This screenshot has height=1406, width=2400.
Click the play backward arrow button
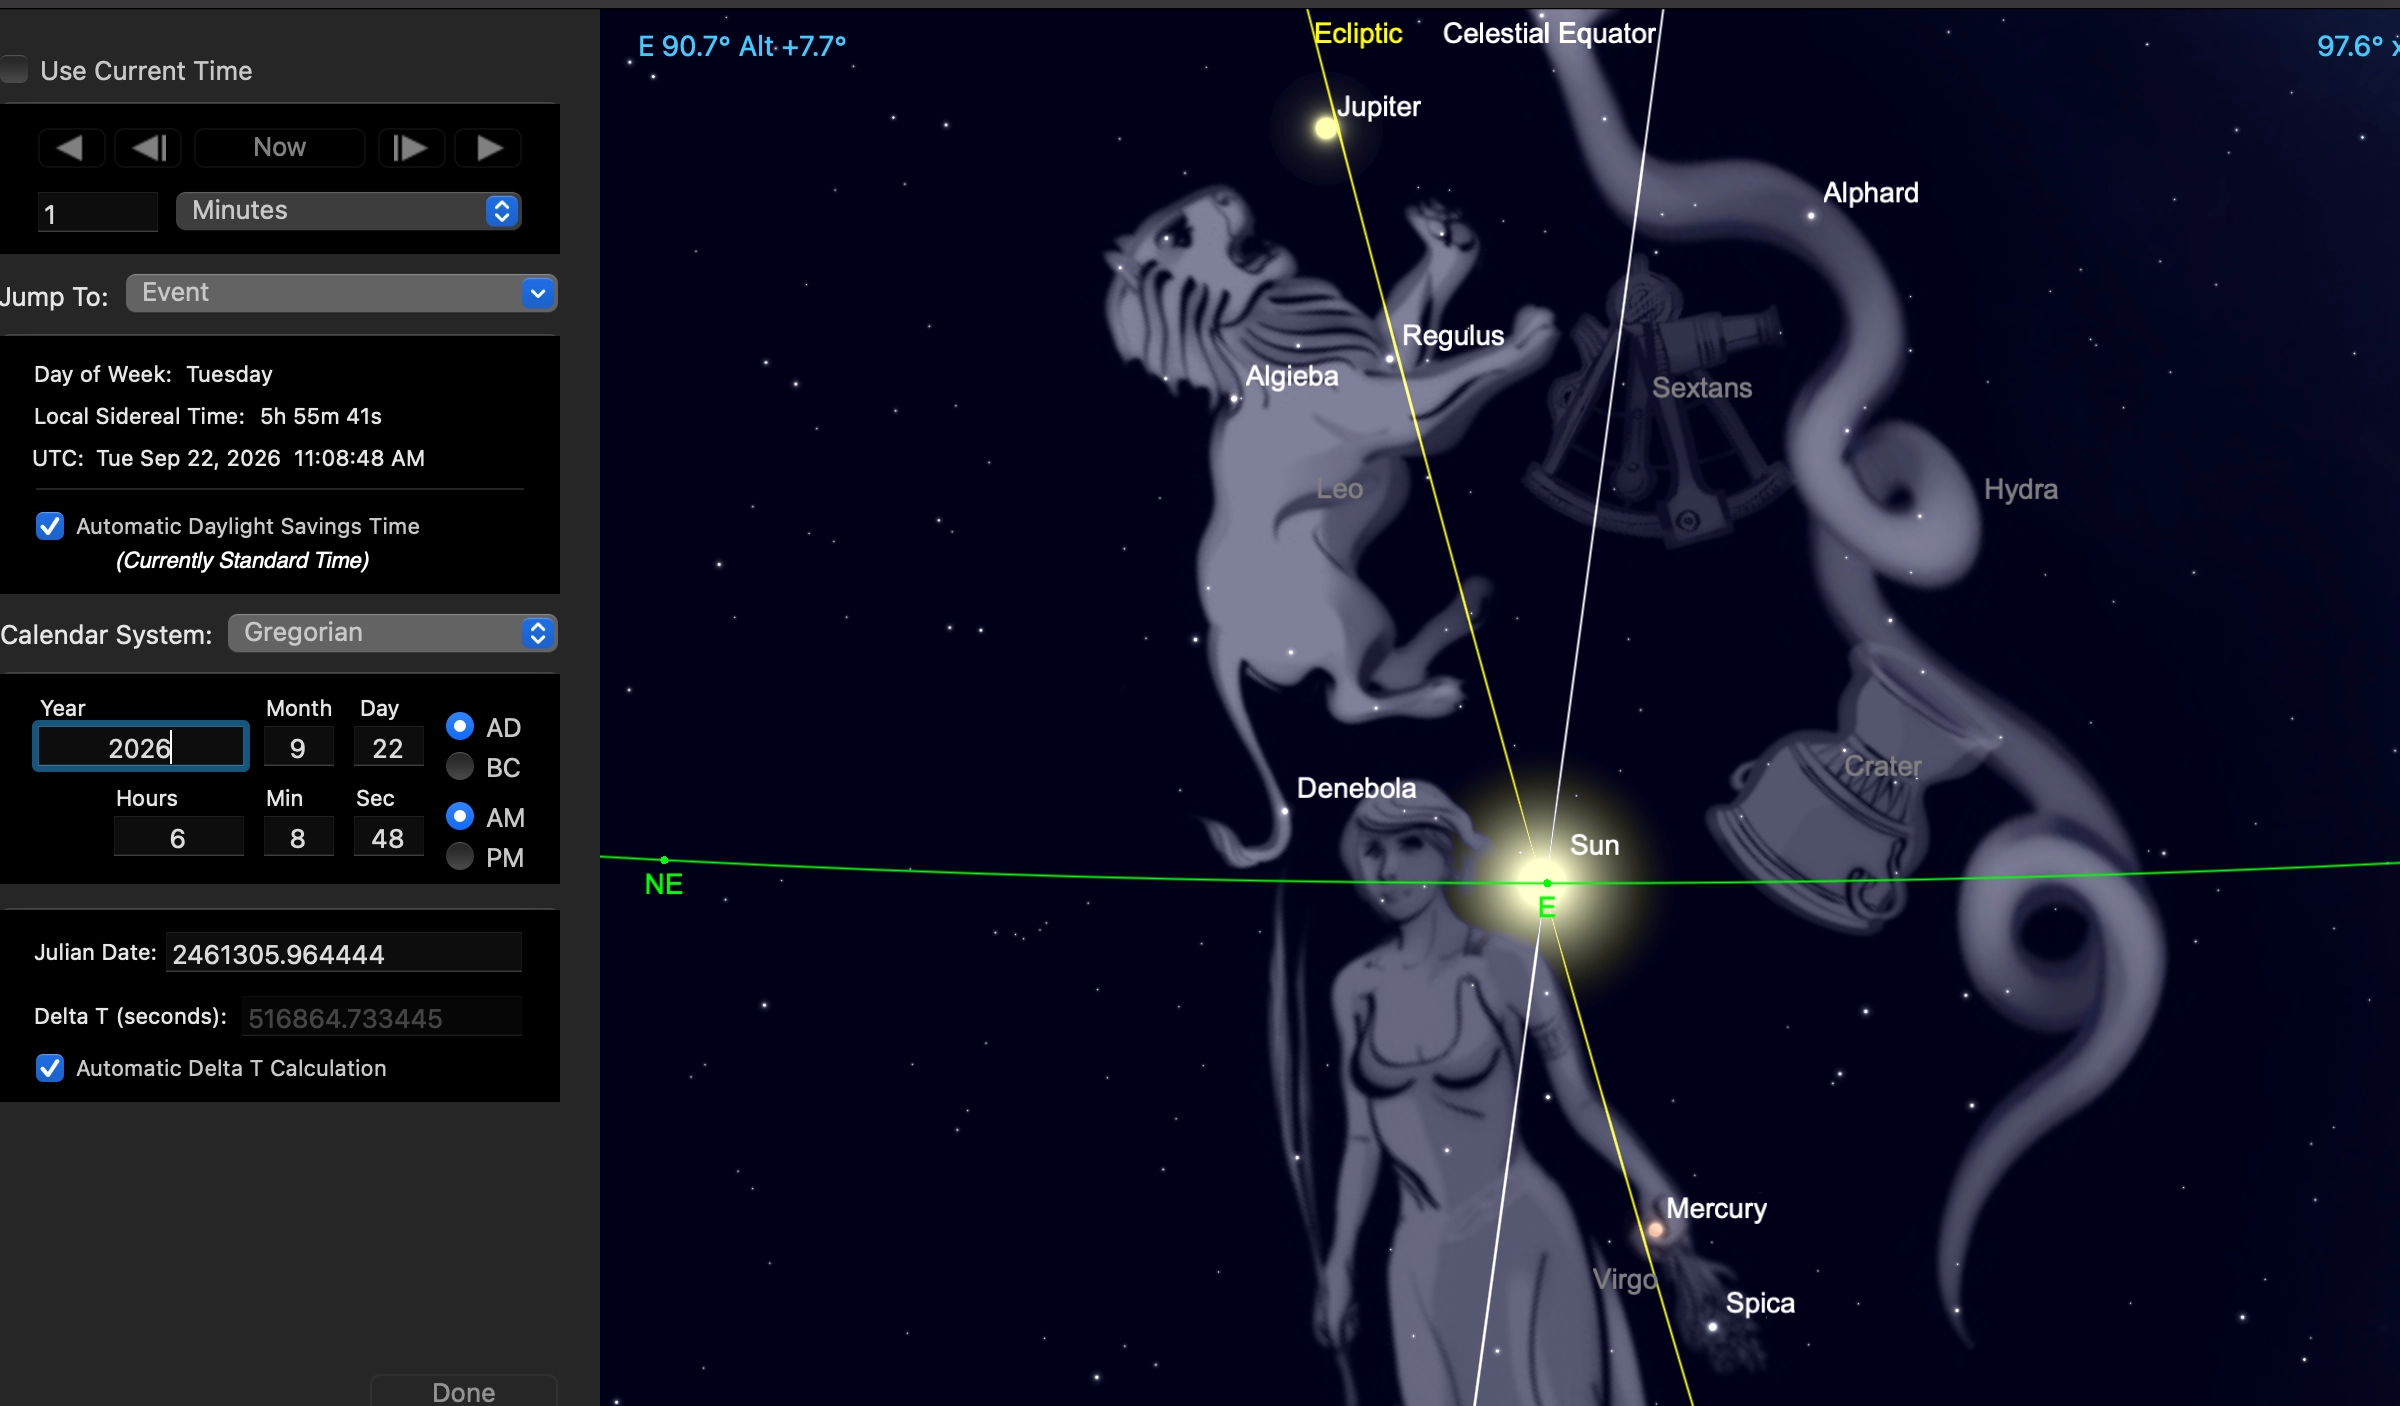click(71, 148)
